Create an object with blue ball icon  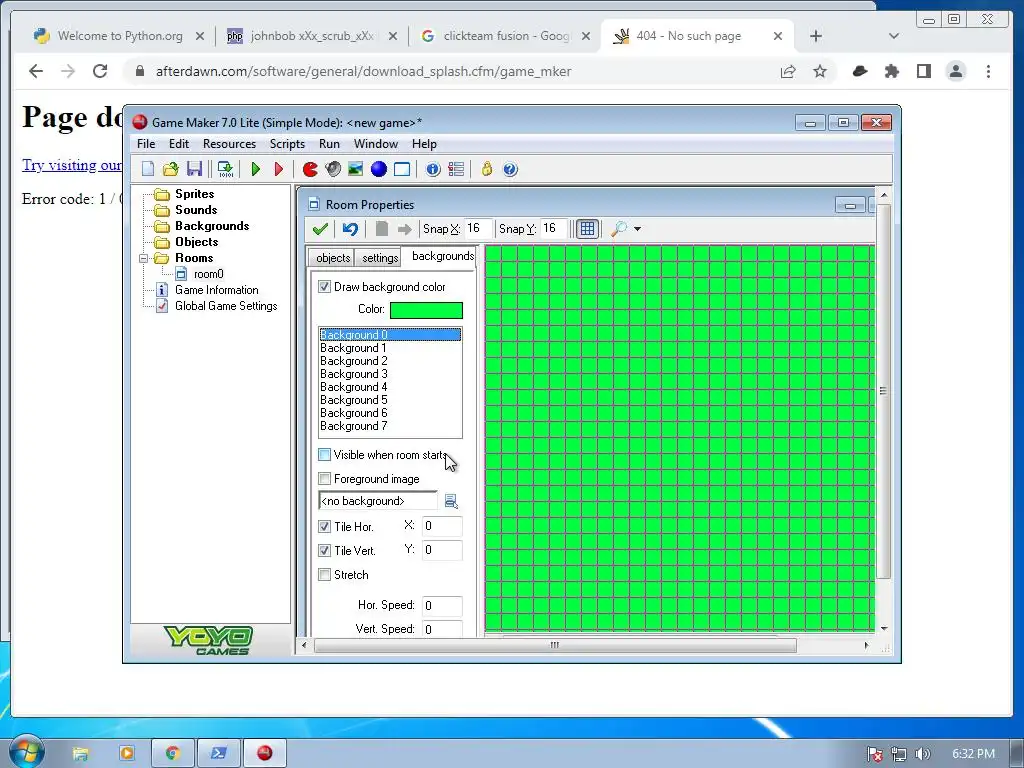click(x=379, y=169)
